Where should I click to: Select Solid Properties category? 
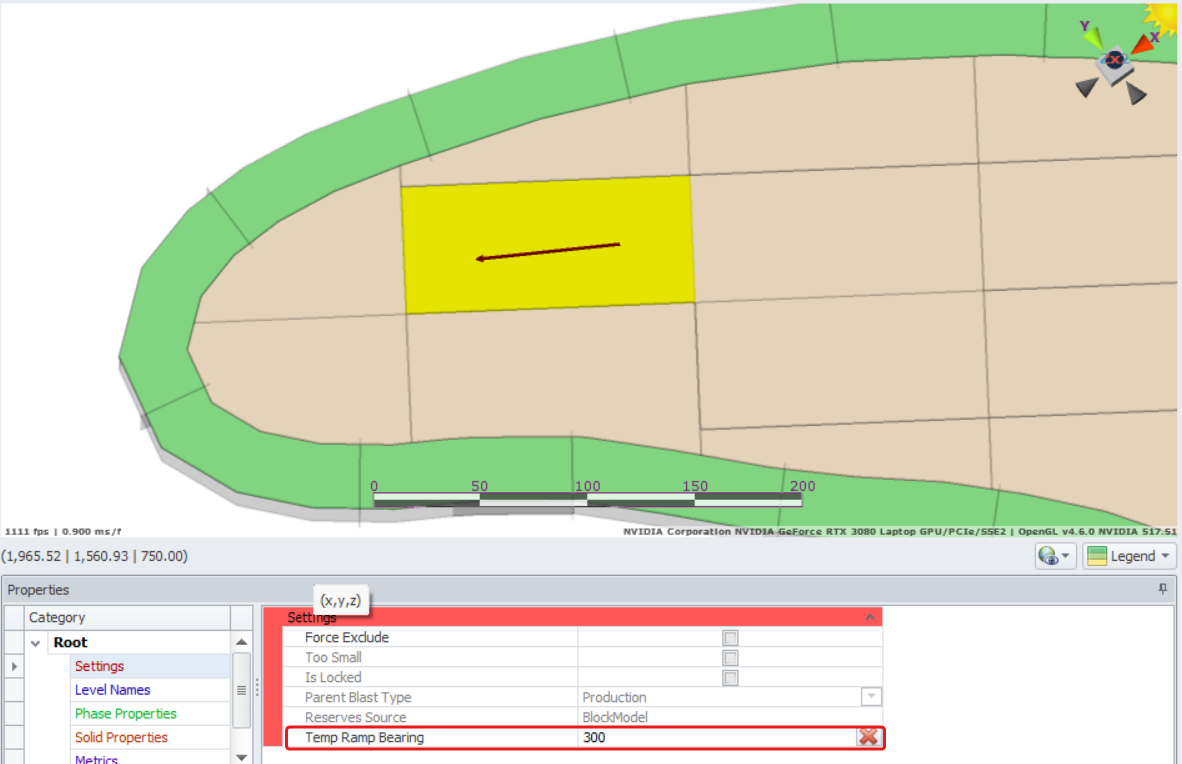pos(121,738)
